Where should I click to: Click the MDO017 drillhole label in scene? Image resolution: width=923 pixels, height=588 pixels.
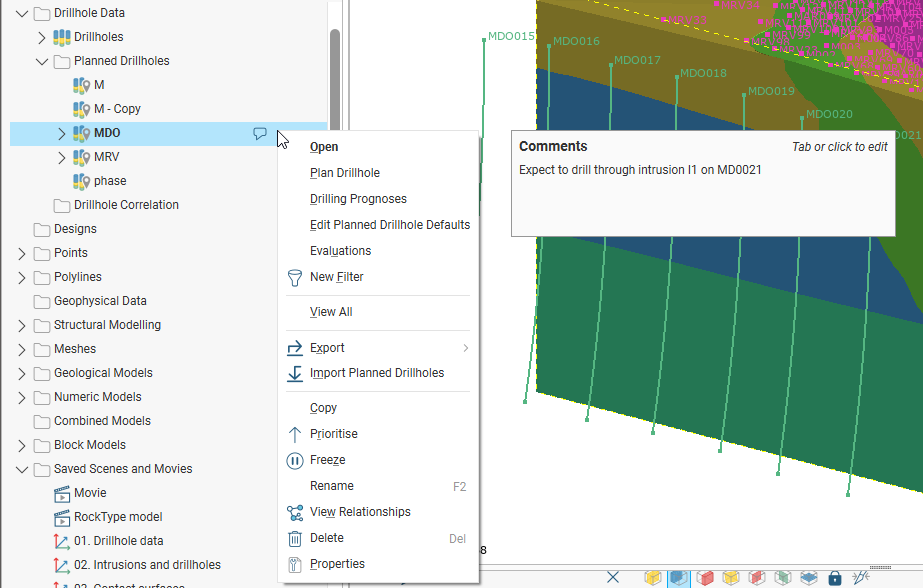pyautogui.click(x=637, y=60)
